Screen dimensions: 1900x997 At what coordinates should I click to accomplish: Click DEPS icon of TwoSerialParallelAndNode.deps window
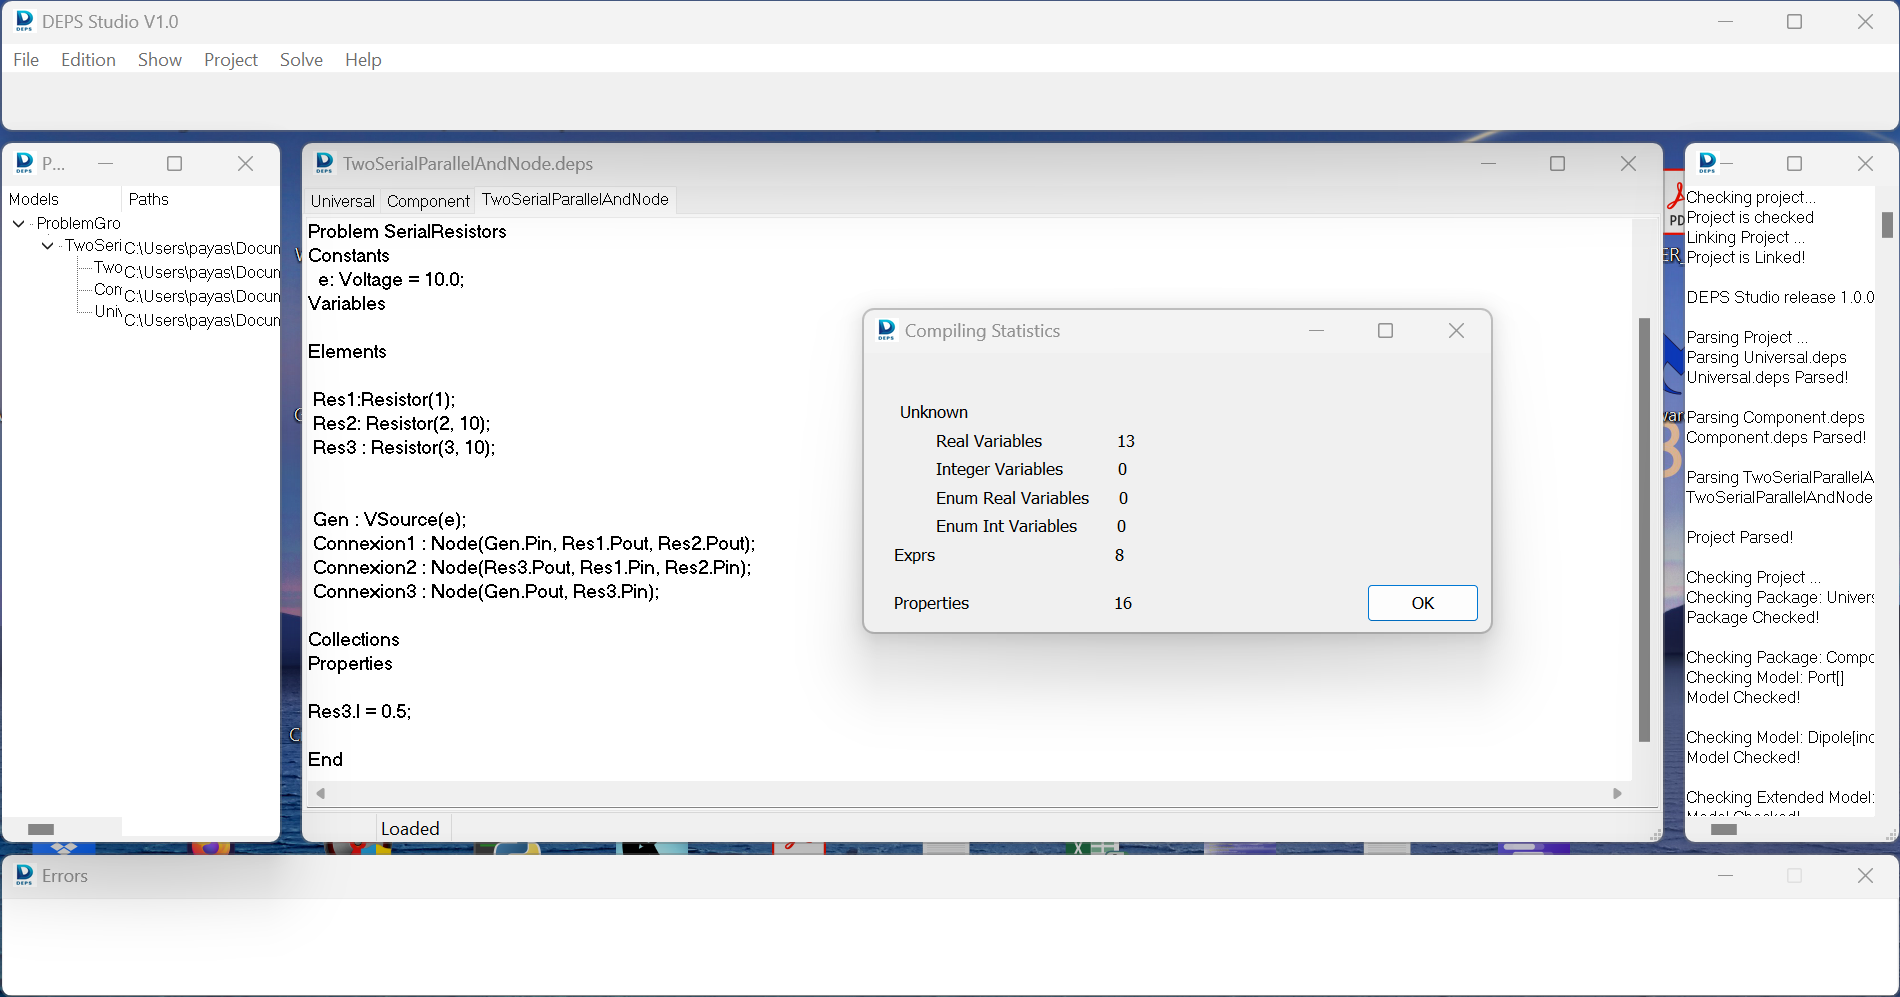pyautogui.click(x=325, y=163)
